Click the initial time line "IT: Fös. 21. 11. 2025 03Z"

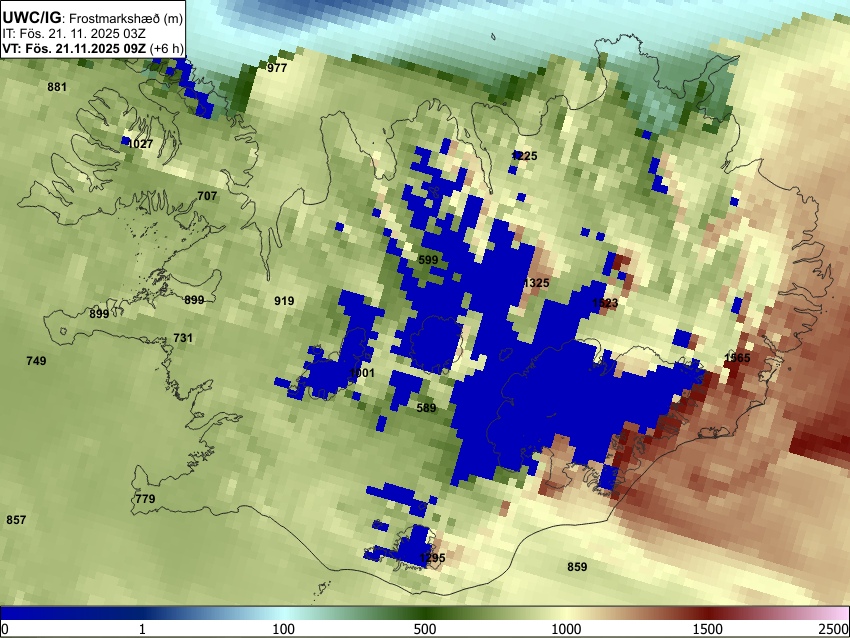tap(74, 34)
